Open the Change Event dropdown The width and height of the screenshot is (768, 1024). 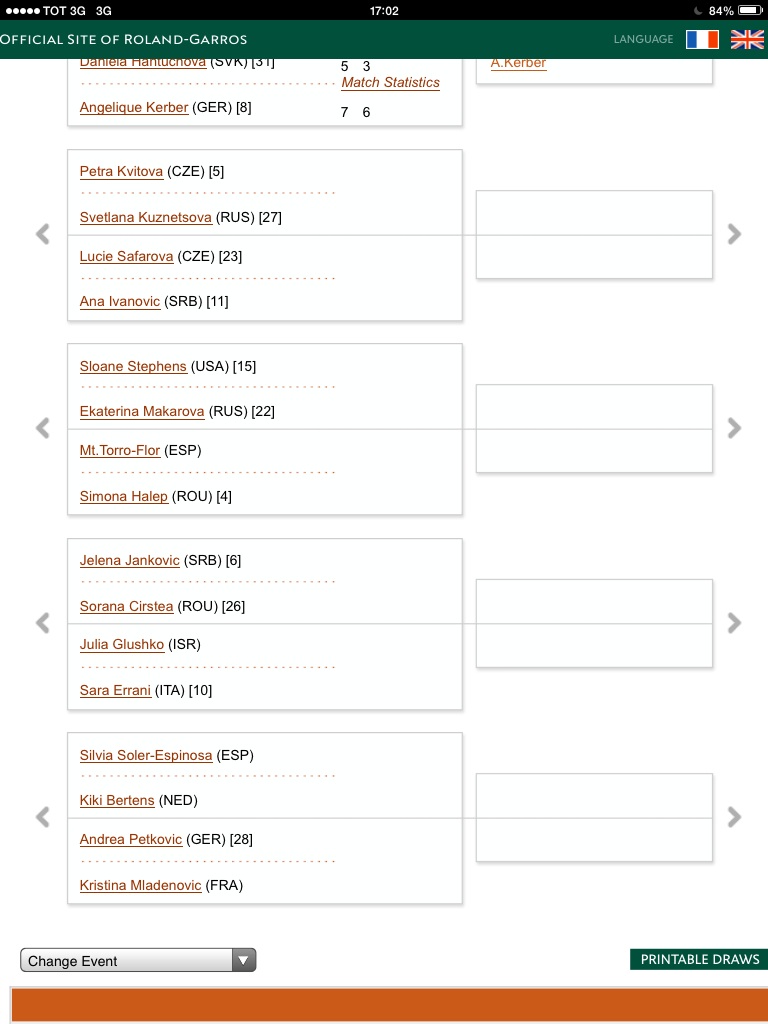[x=138, y=961]
